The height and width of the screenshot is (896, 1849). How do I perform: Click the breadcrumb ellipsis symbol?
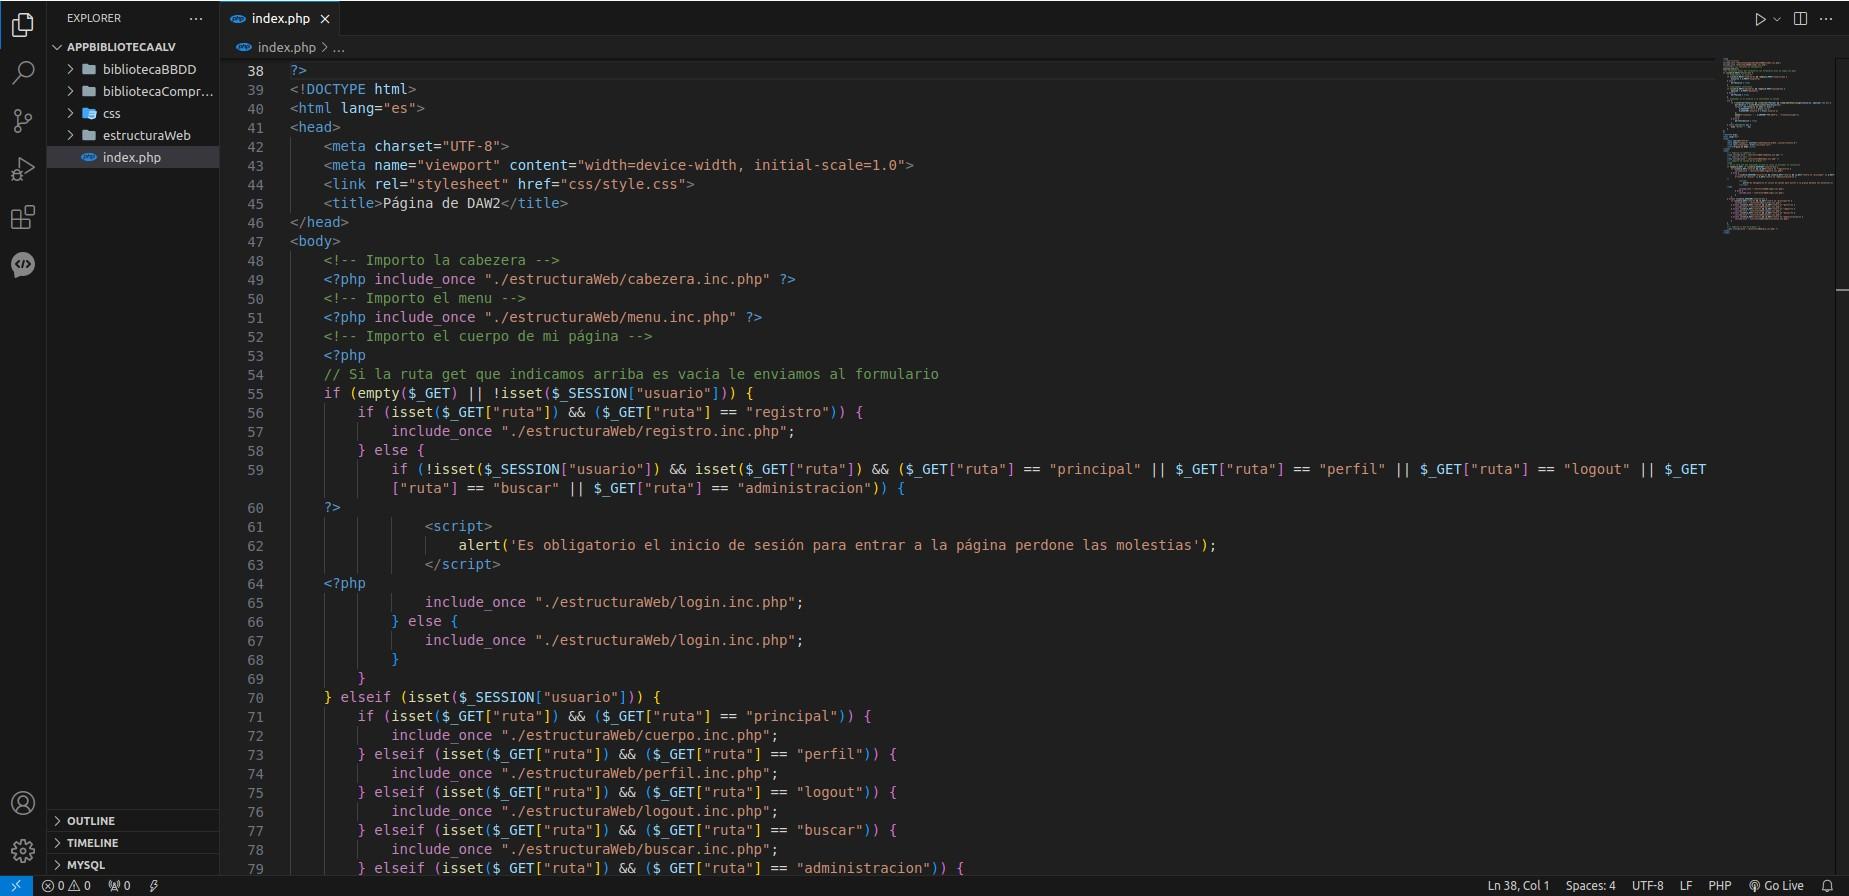tap(339, 47)
